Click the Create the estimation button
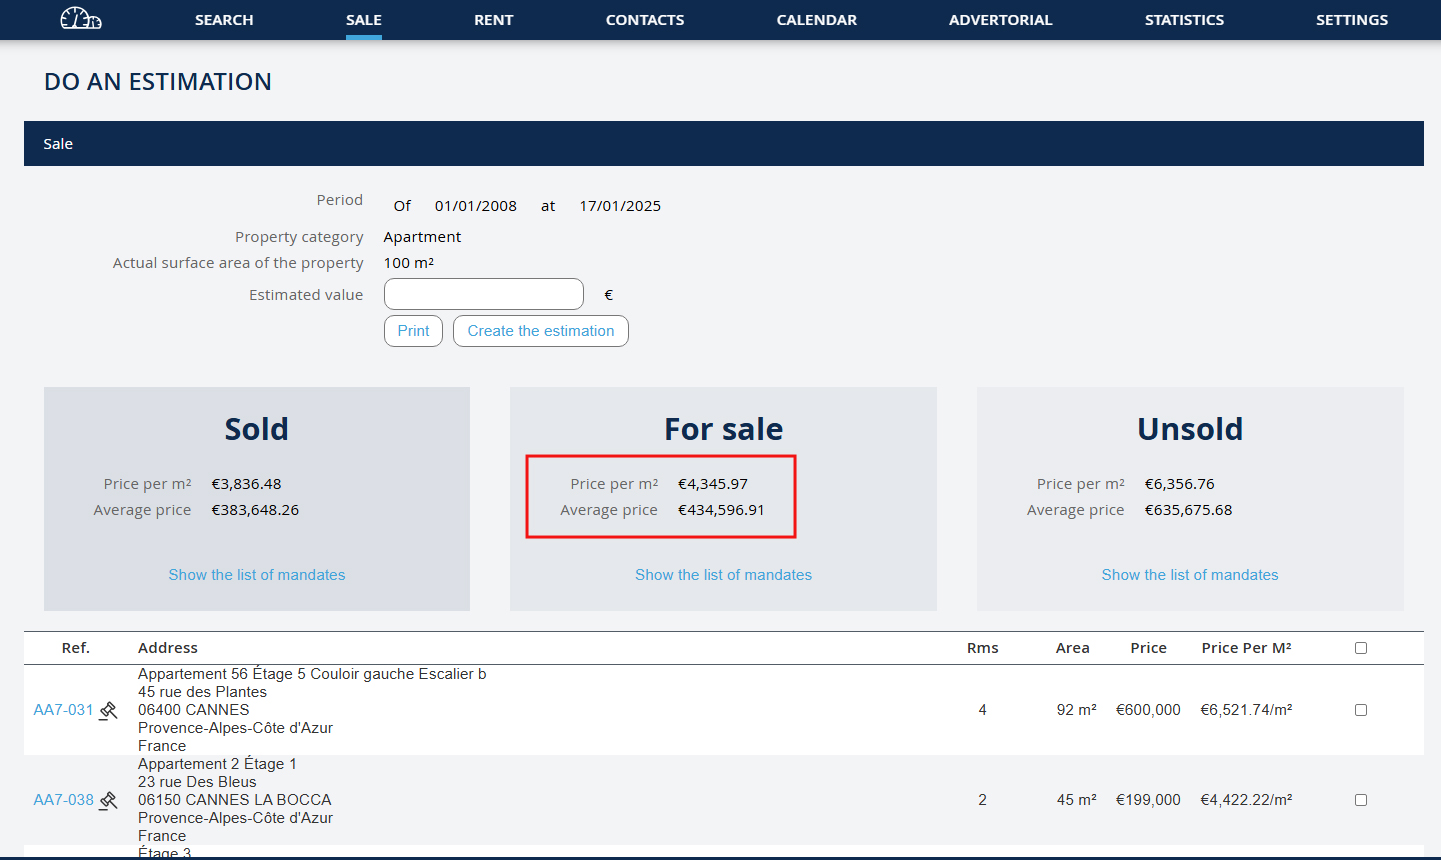The height and width of the screenshot is (860, 1441). (x=540, y=331)
